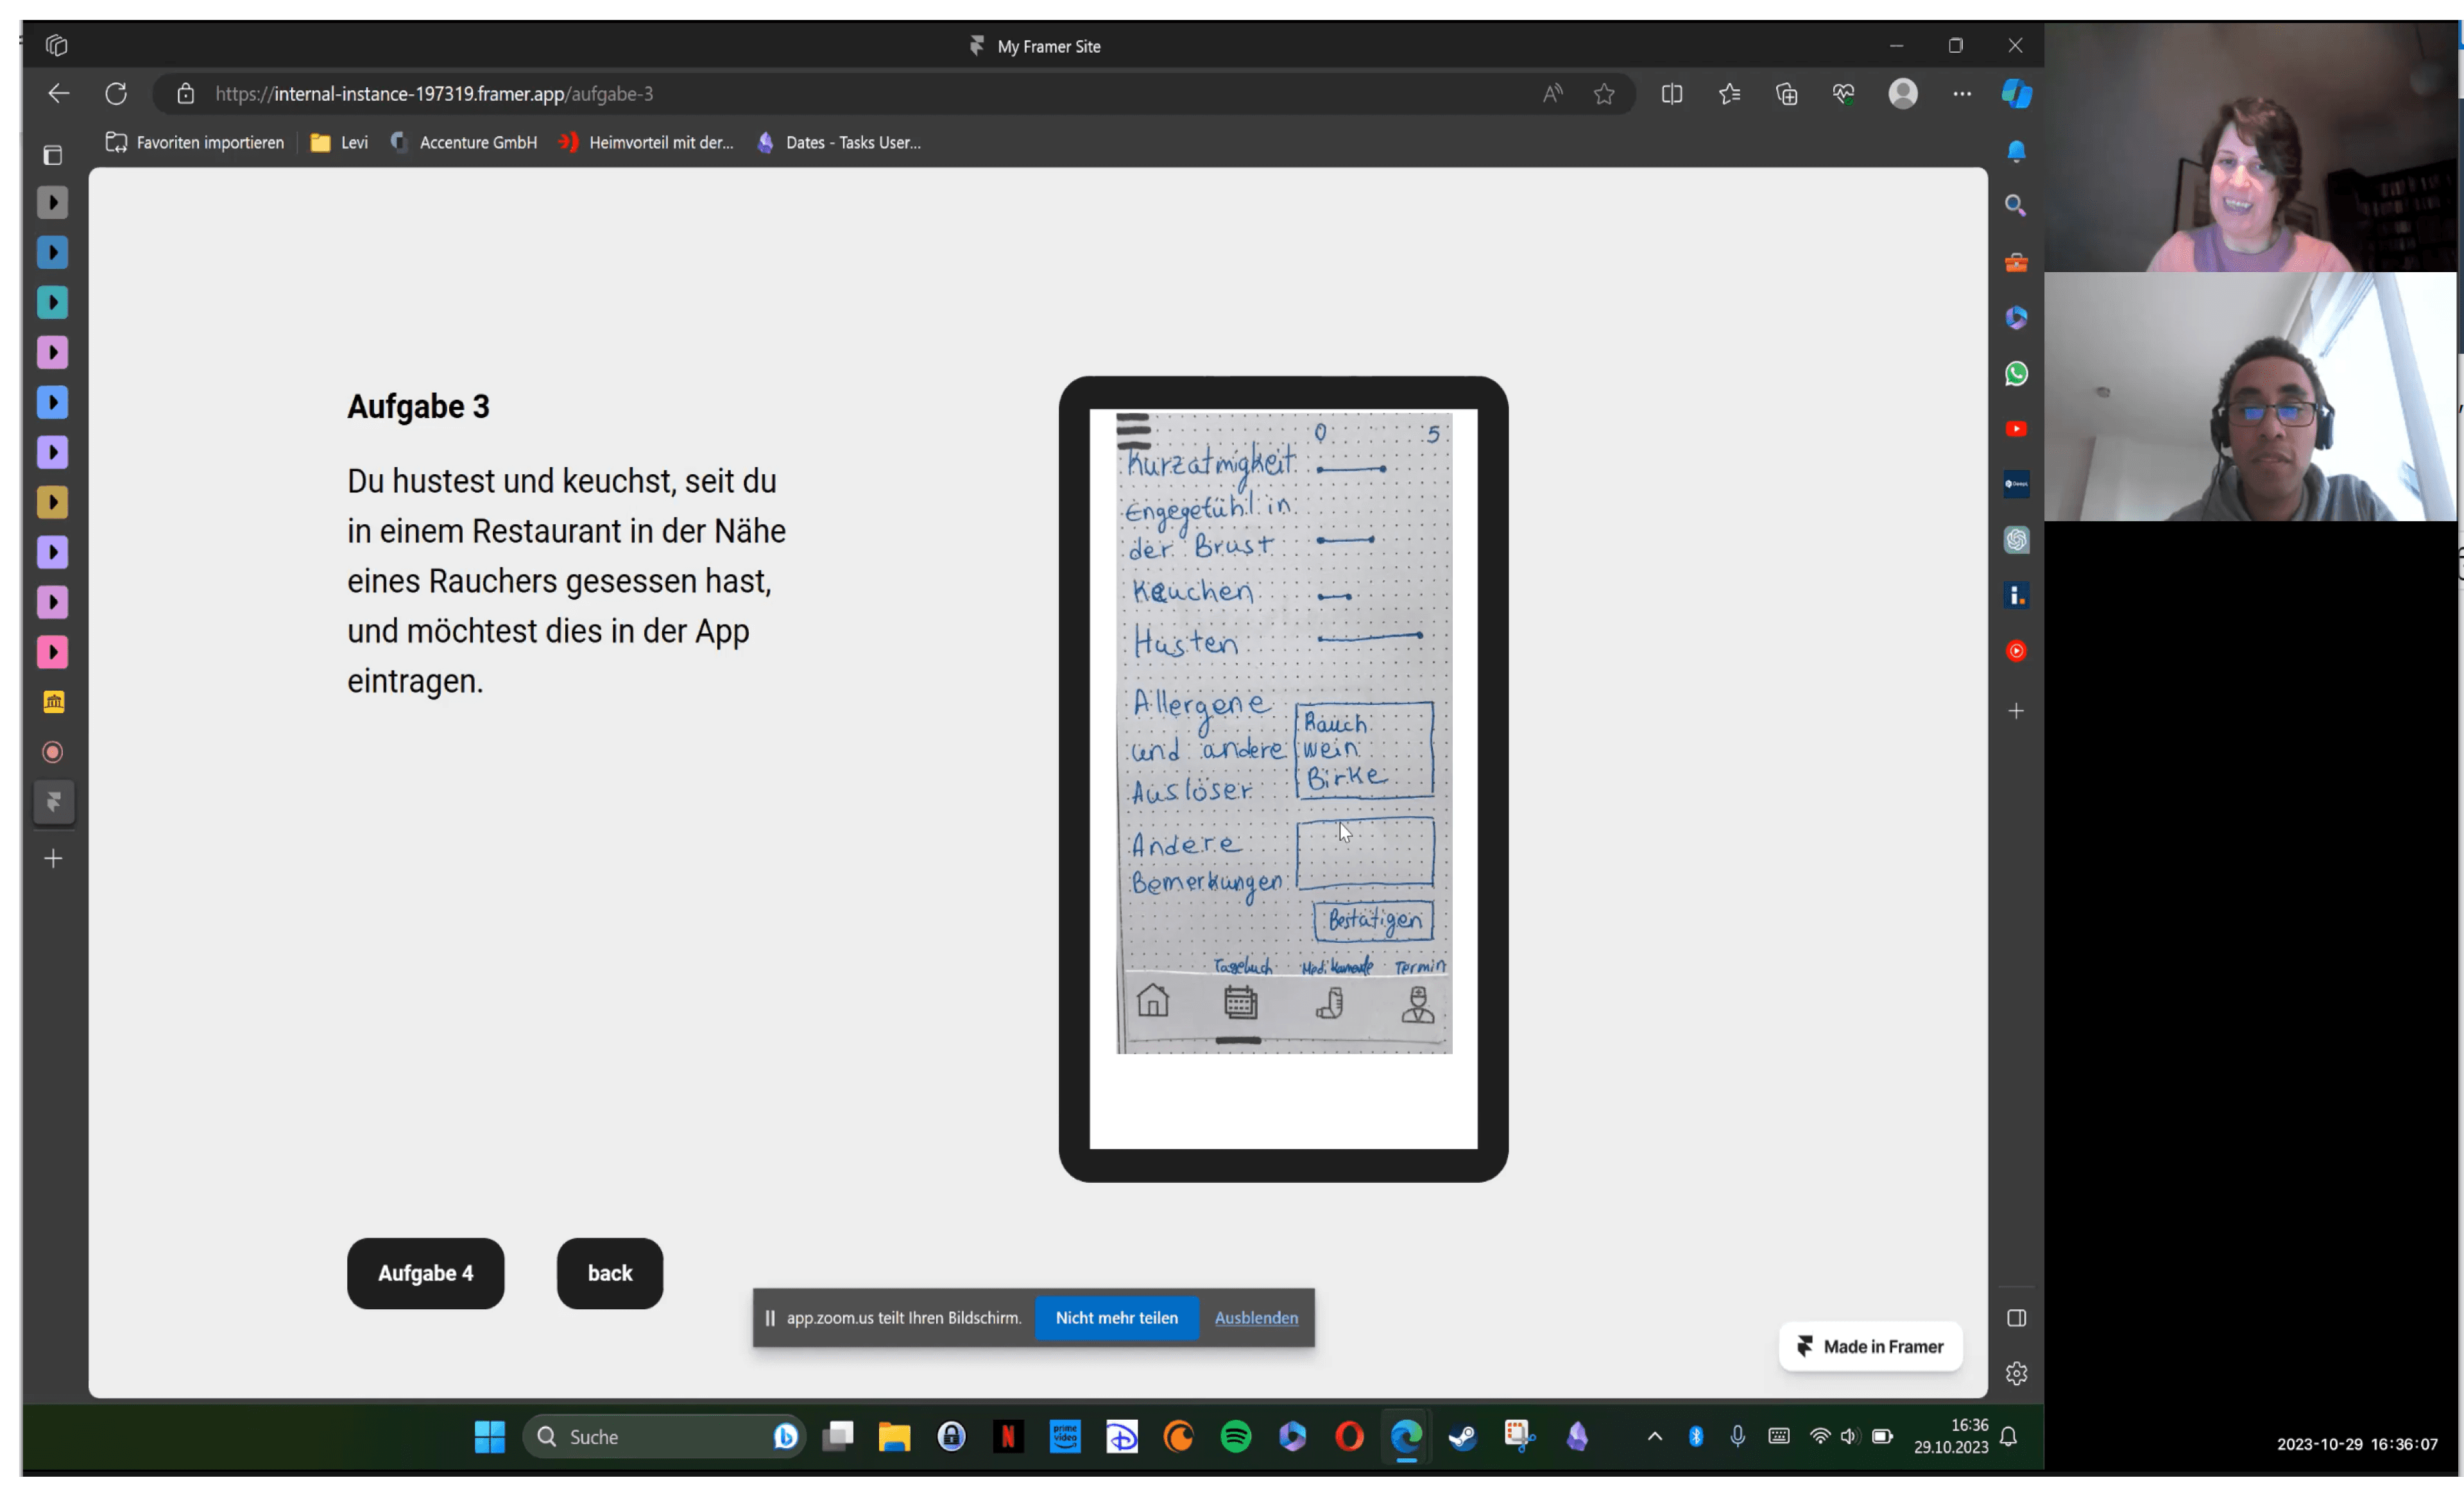Open the split screen icon
The width and height of the screenshot is (2464, 1489).
pyautogui.click(x=1672, y=94)
